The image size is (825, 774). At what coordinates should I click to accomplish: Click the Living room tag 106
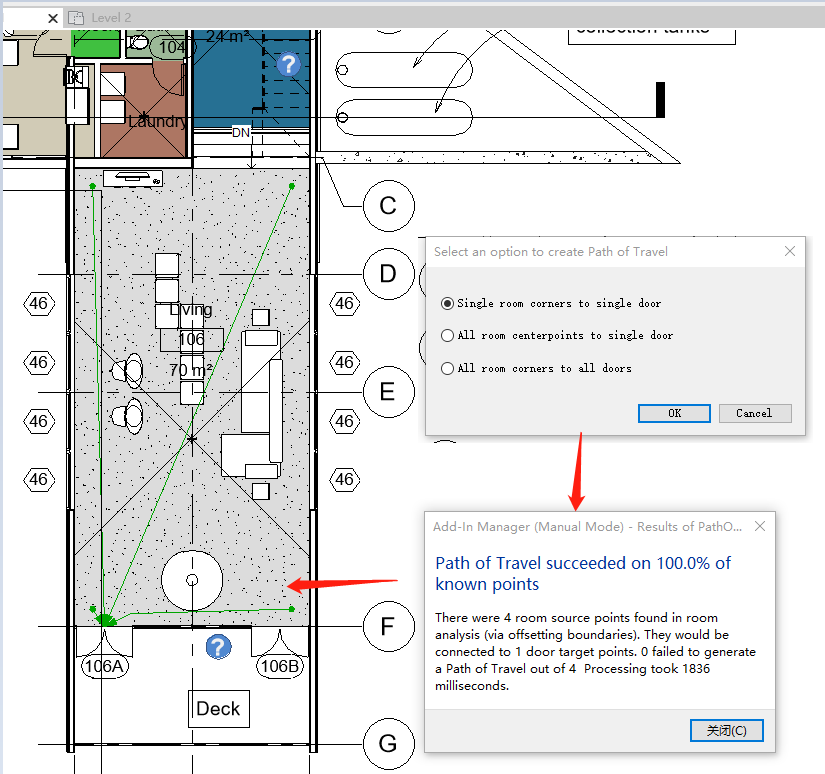click(191, 339)
